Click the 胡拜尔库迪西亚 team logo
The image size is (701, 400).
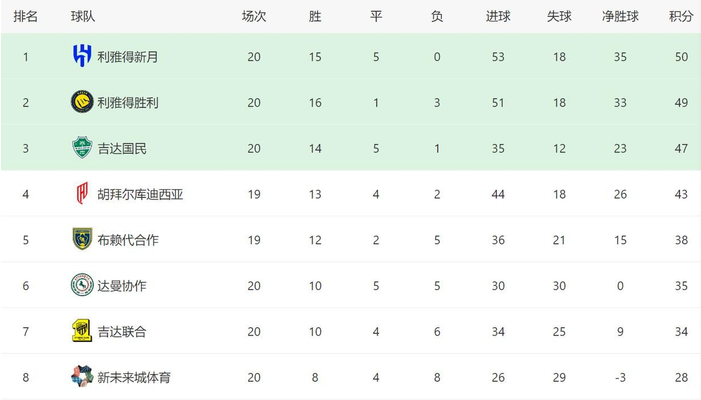(x=82, y=194)
